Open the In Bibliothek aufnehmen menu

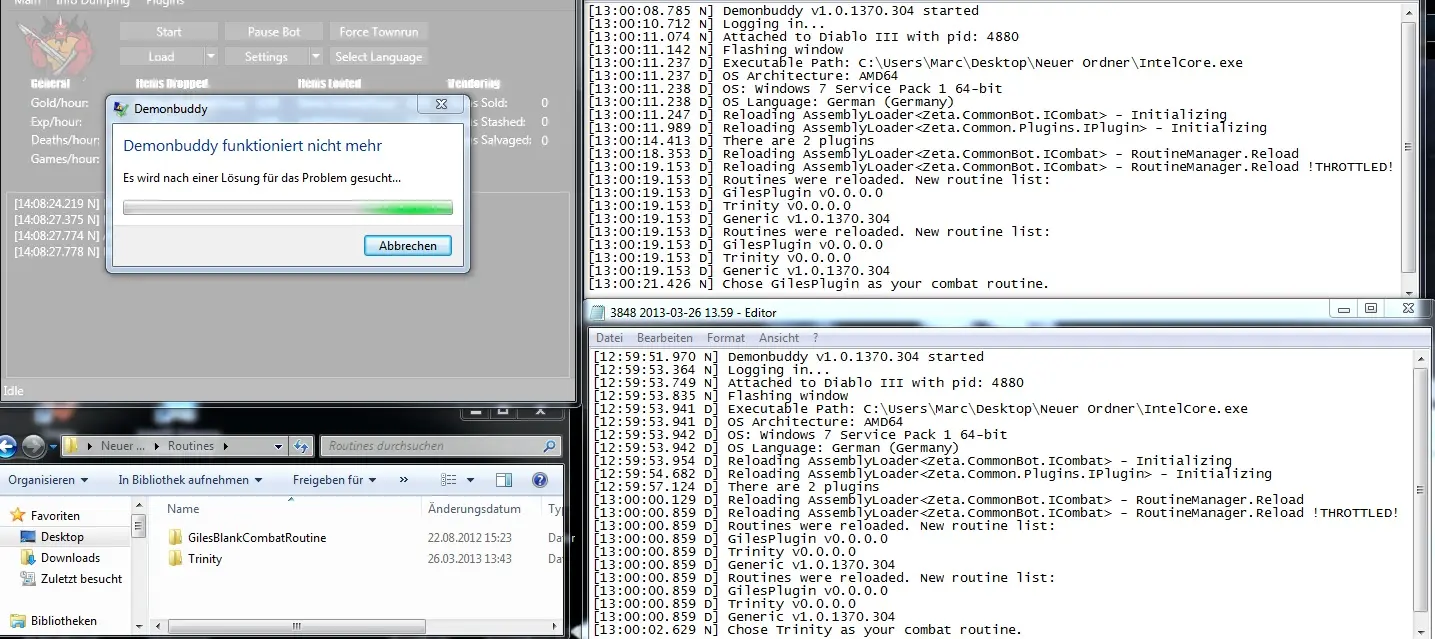pos(190,480)
